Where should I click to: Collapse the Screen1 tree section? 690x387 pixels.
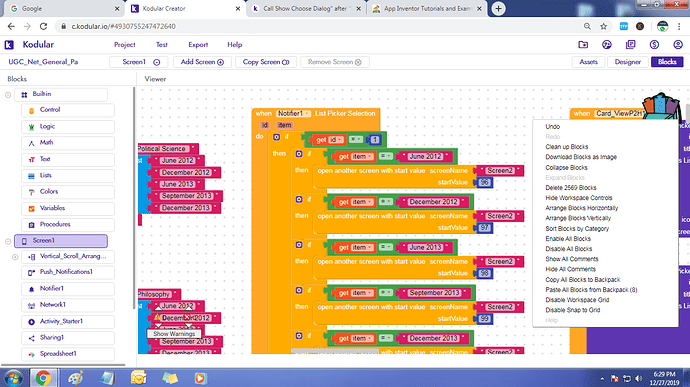tap(8, 241)
